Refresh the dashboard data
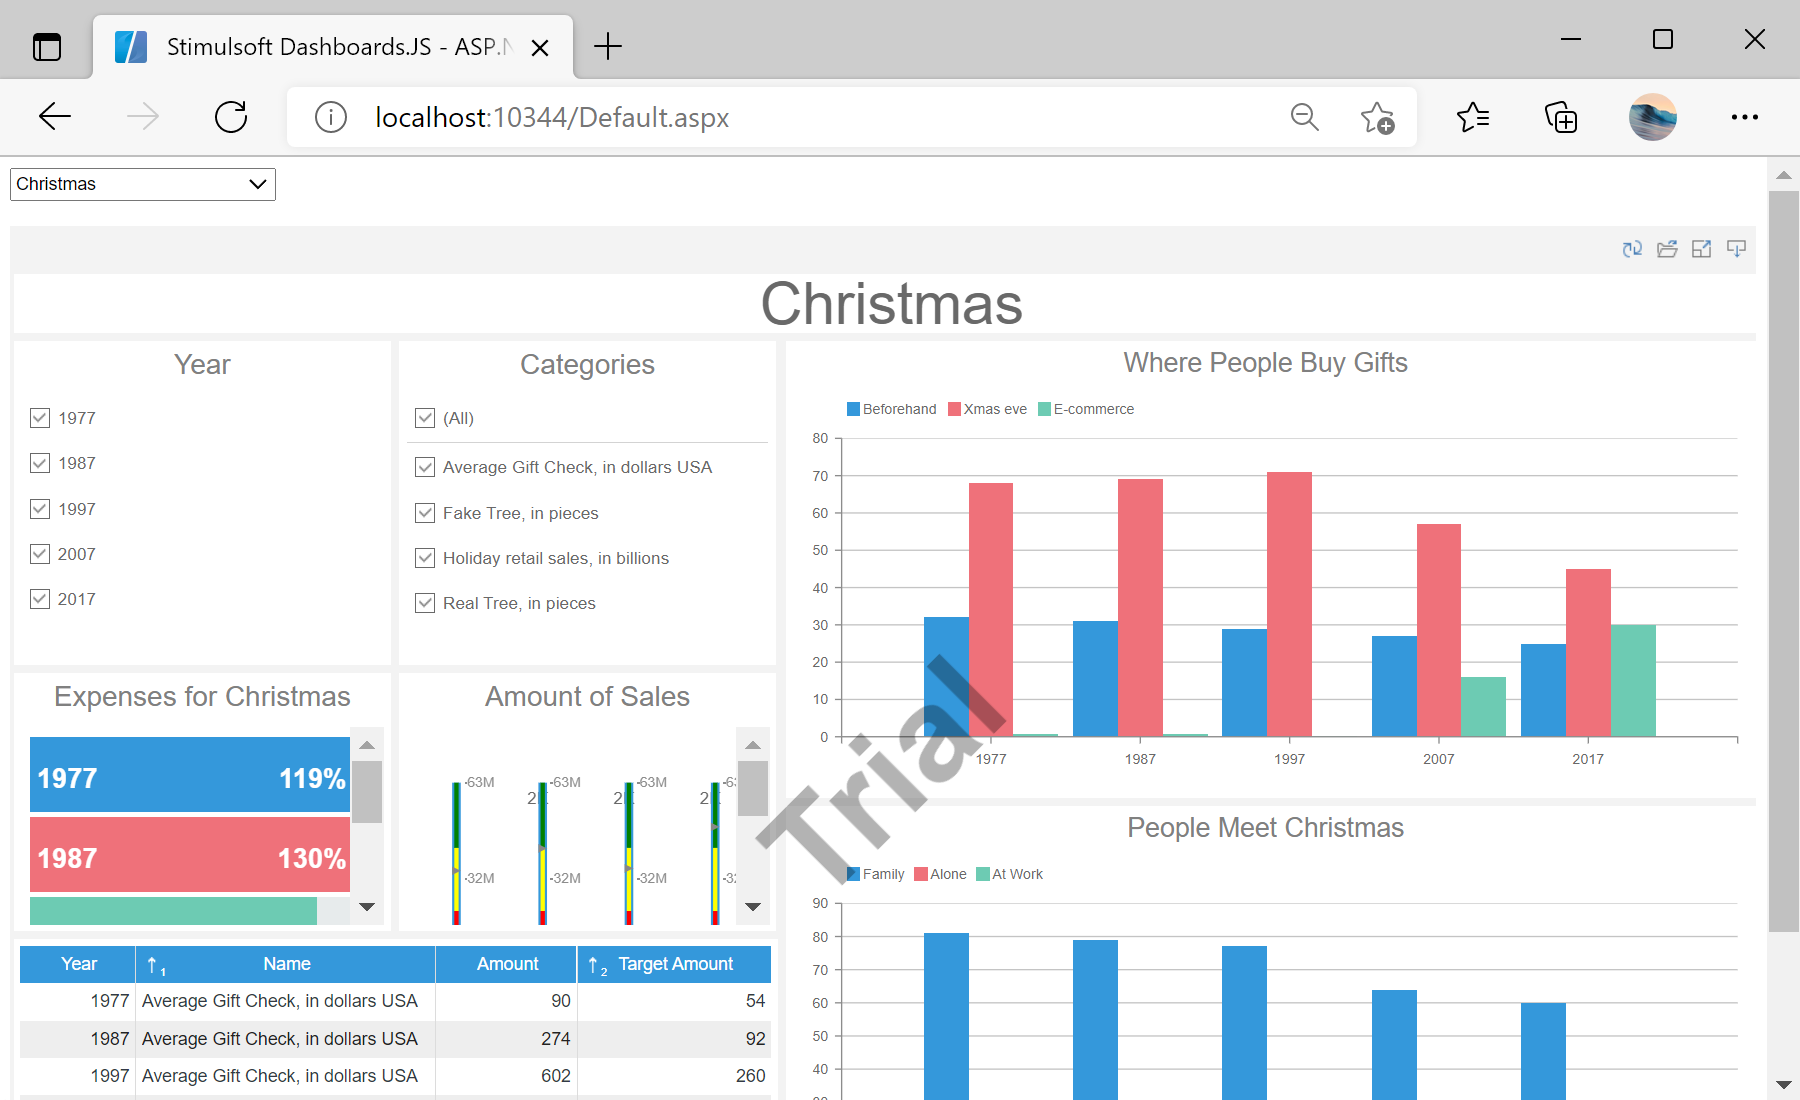 (1631, 248)
